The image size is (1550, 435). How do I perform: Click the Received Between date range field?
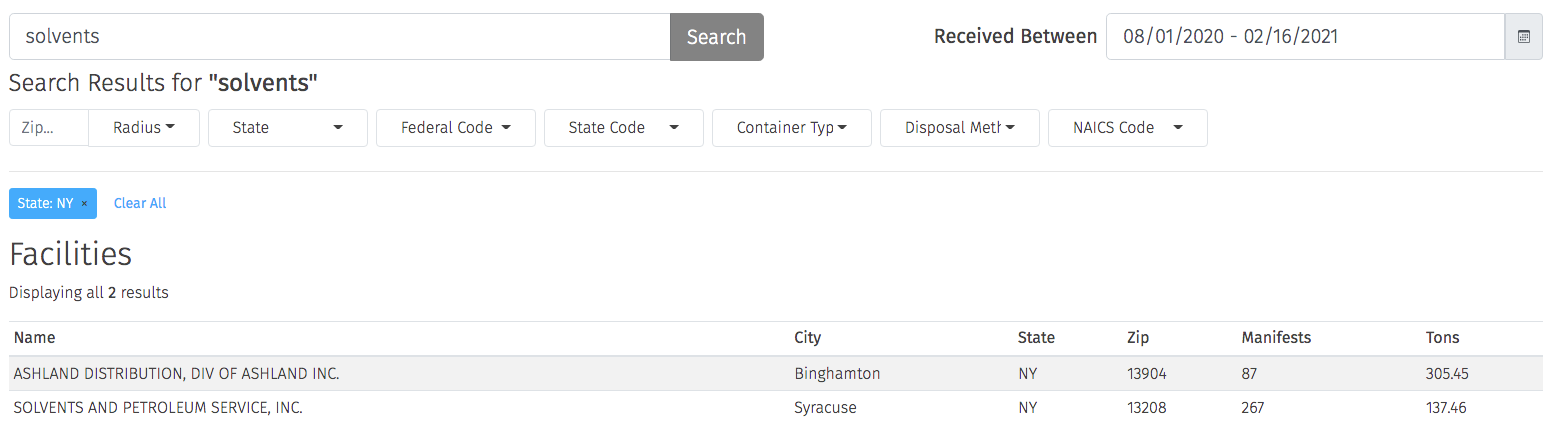click(x=1305, y=37)
